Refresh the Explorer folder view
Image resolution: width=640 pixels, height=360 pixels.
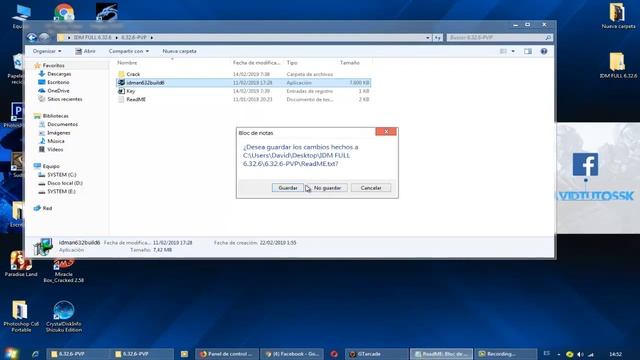(x=438, y=38)
